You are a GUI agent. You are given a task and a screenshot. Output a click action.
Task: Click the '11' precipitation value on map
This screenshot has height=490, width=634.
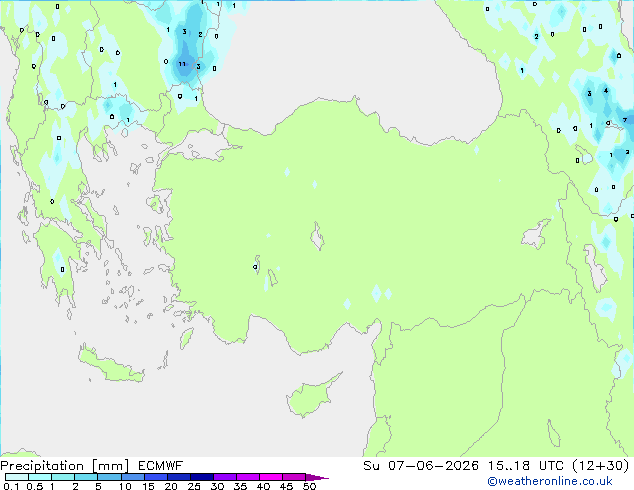(x=182, y=64)
